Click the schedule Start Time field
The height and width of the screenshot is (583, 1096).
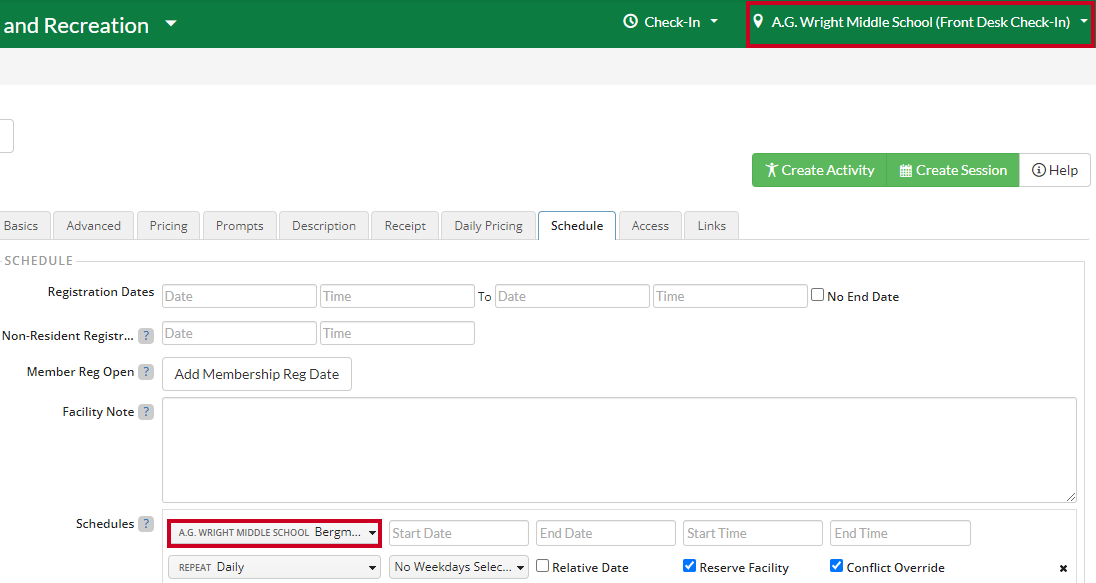753,533
